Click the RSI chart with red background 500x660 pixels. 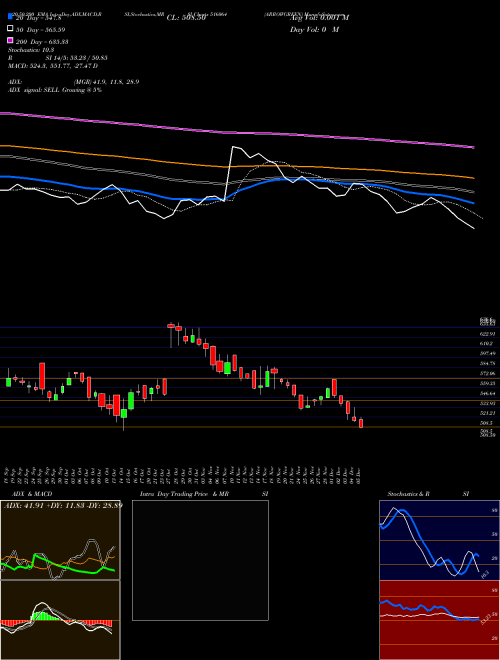[439, 620]
